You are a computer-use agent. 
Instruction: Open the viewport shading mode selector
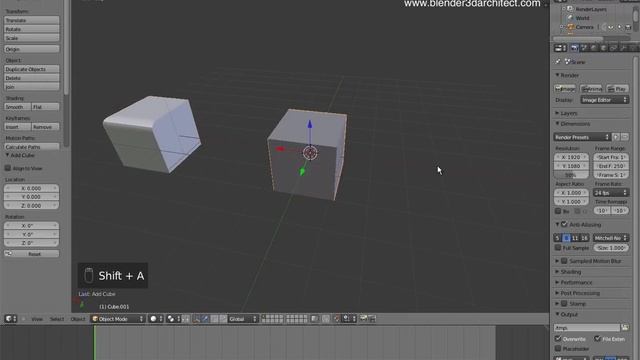156,319
